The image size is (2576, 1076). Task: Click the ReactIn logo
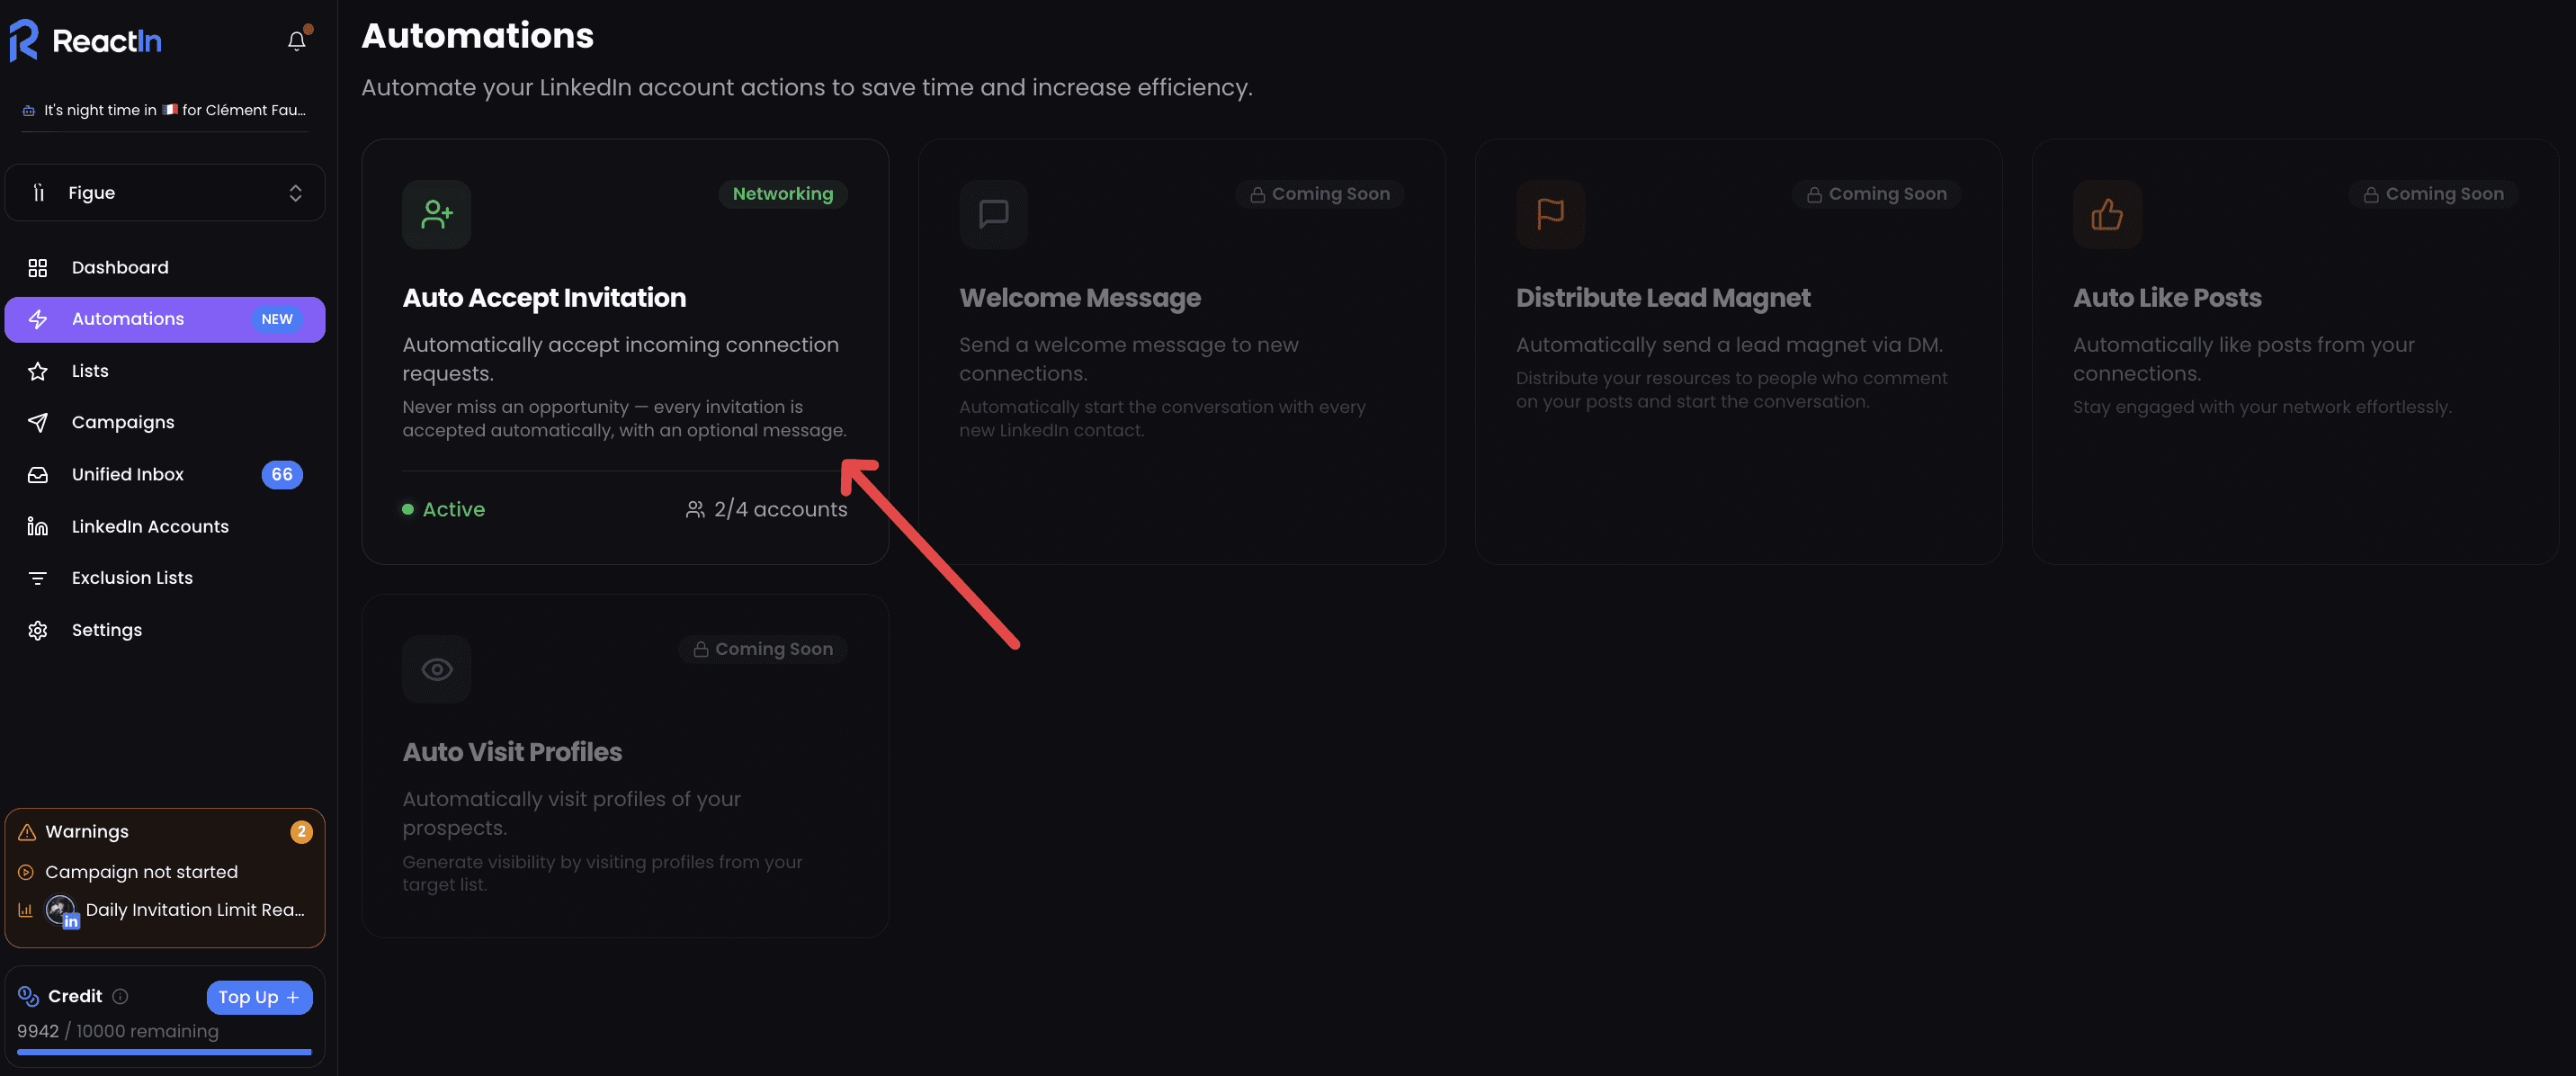click(86, 40)
